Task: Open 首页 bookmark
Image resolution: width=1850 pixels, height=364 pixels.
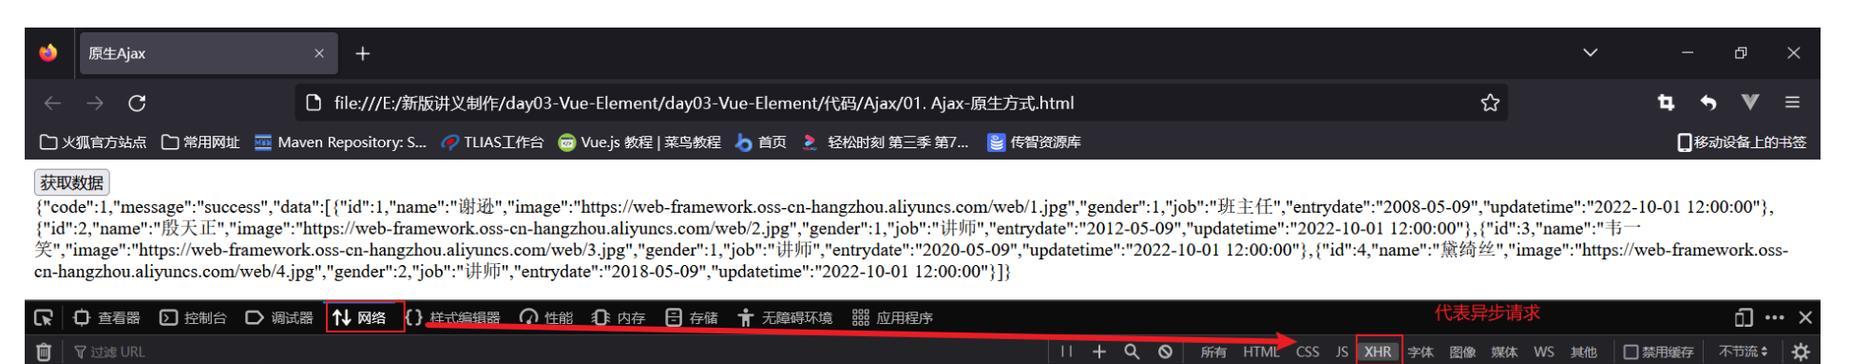Action: (x=760, y=142)
